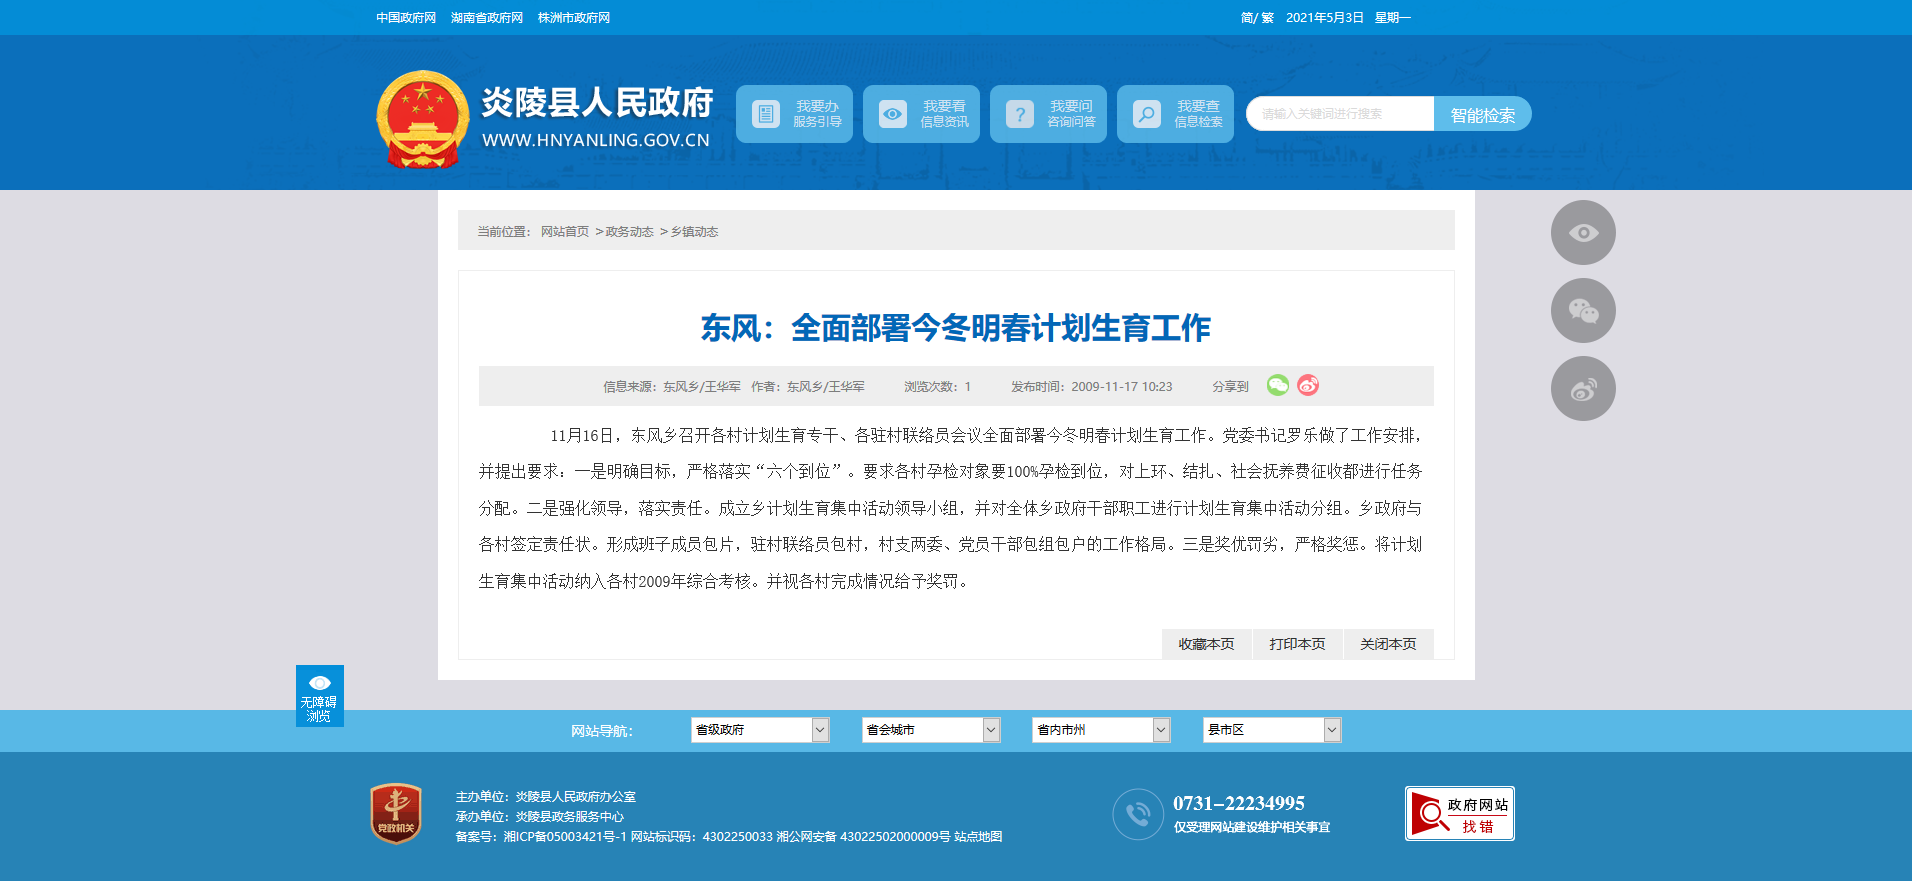Image resolution: width=1912 pixels, height=881 pixels.
Task: Open the 县市区 dropdown list
Action: point(1271,730)
